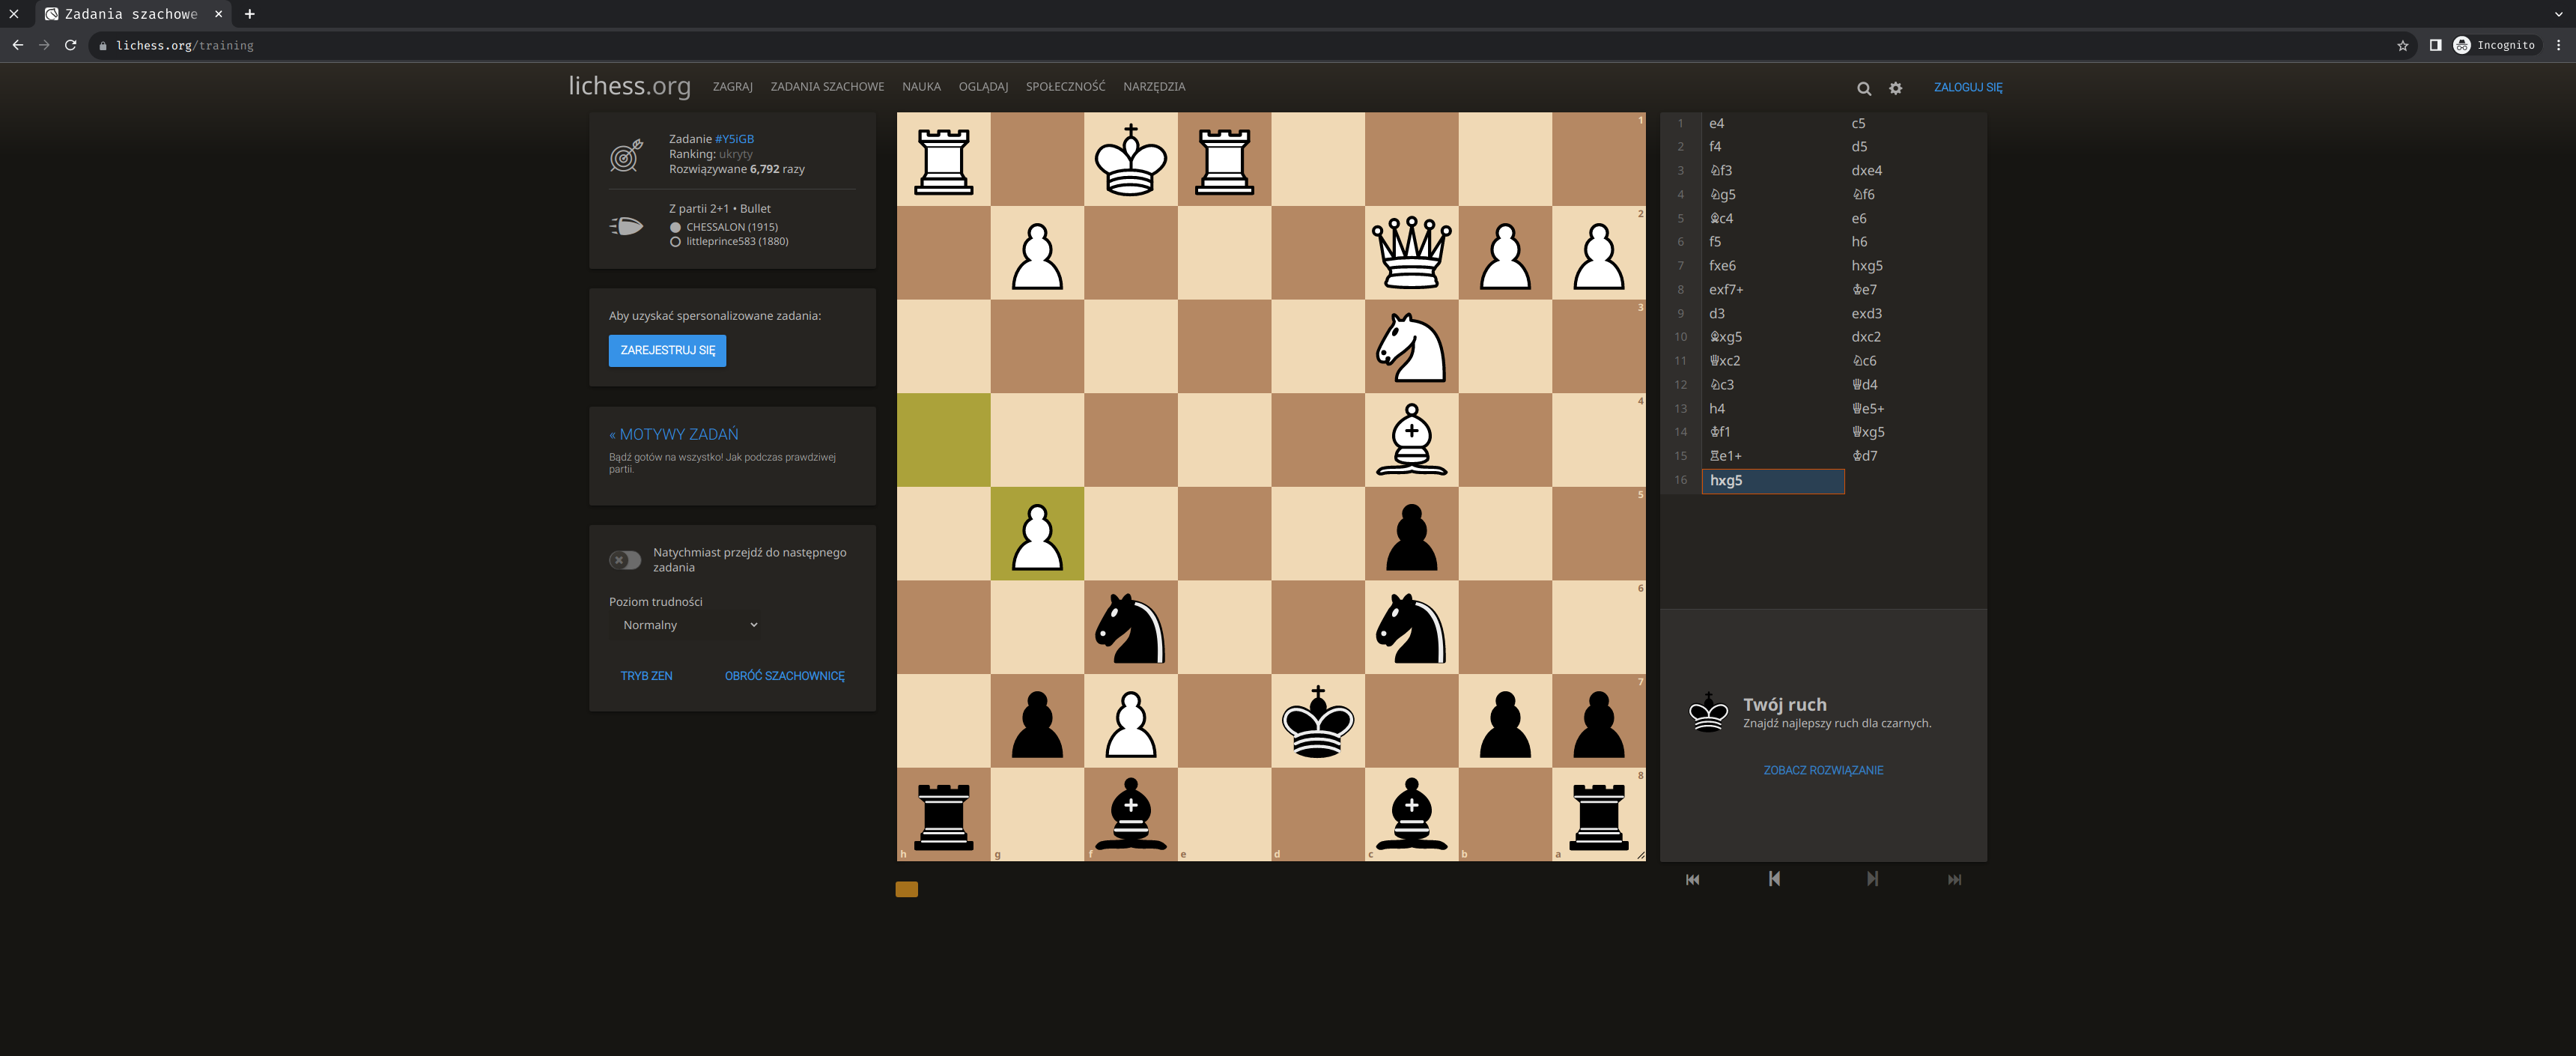Click the ZOBACZ ROZWIĄZANIE link

[x=1823, y=770]
